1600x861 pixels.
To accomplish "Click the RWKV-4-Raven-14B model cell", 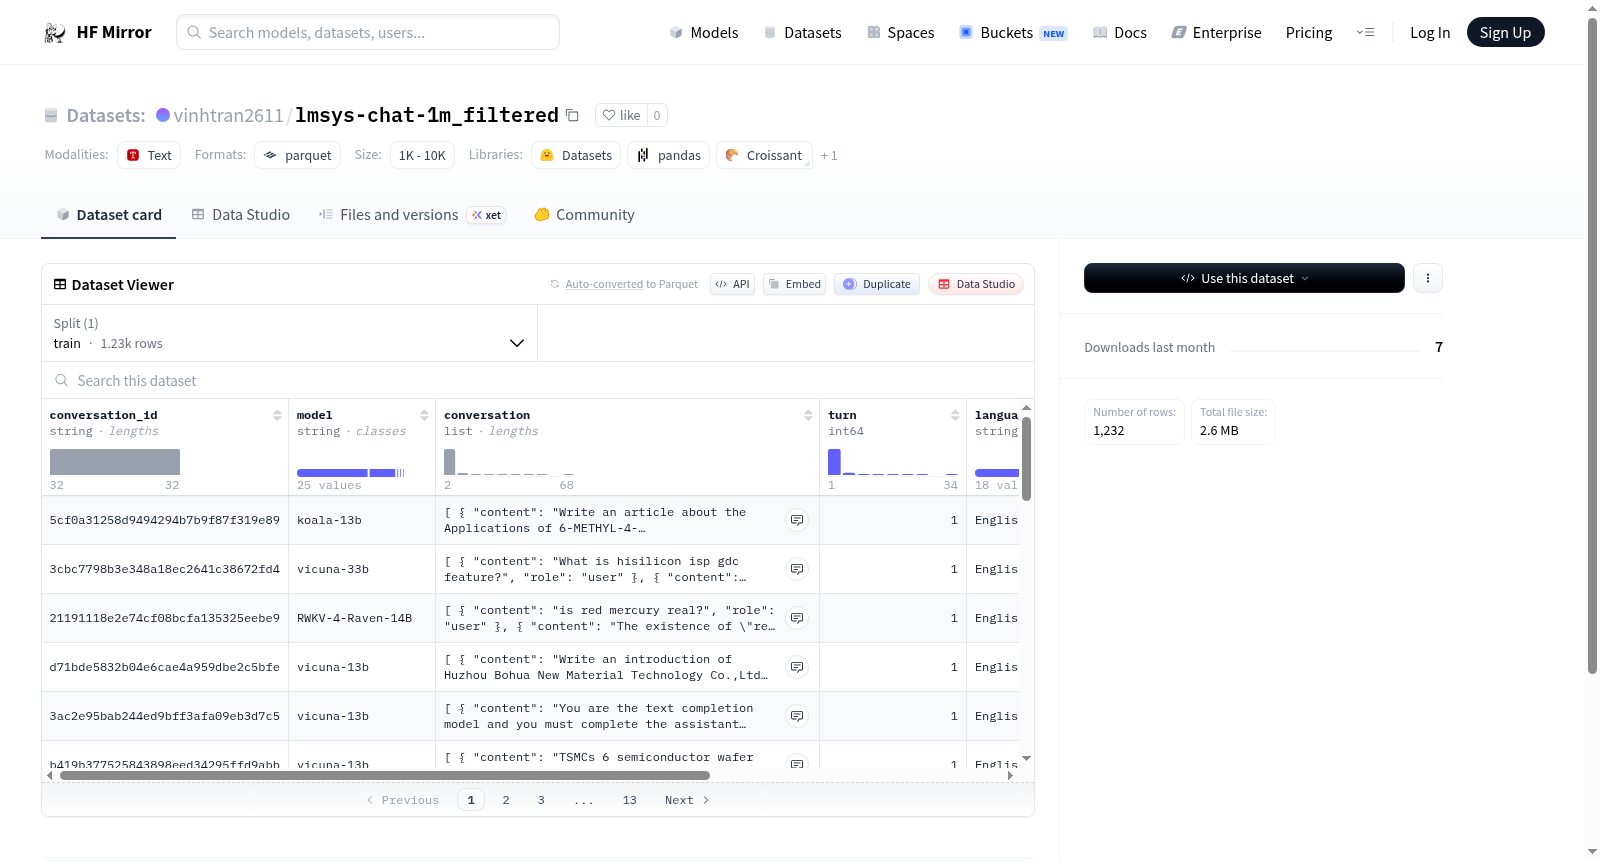I will (362, 618).
